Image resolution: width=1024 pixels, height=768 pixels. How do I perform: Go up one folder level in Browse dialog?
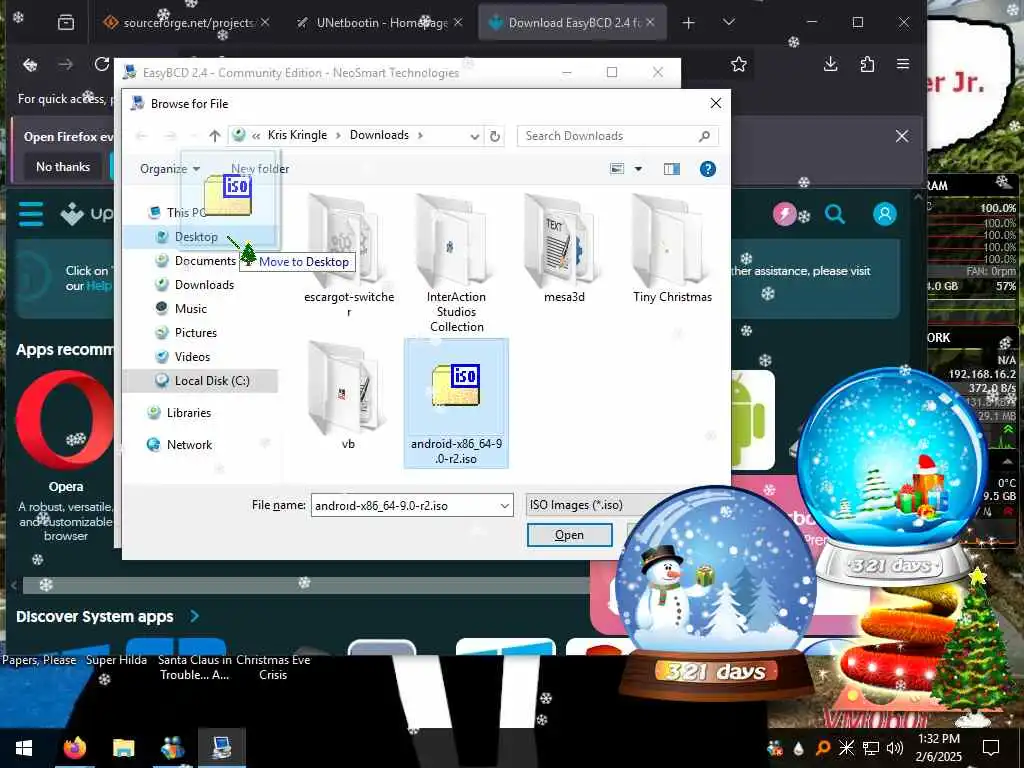pyautogui.click(x=215, y=136)
